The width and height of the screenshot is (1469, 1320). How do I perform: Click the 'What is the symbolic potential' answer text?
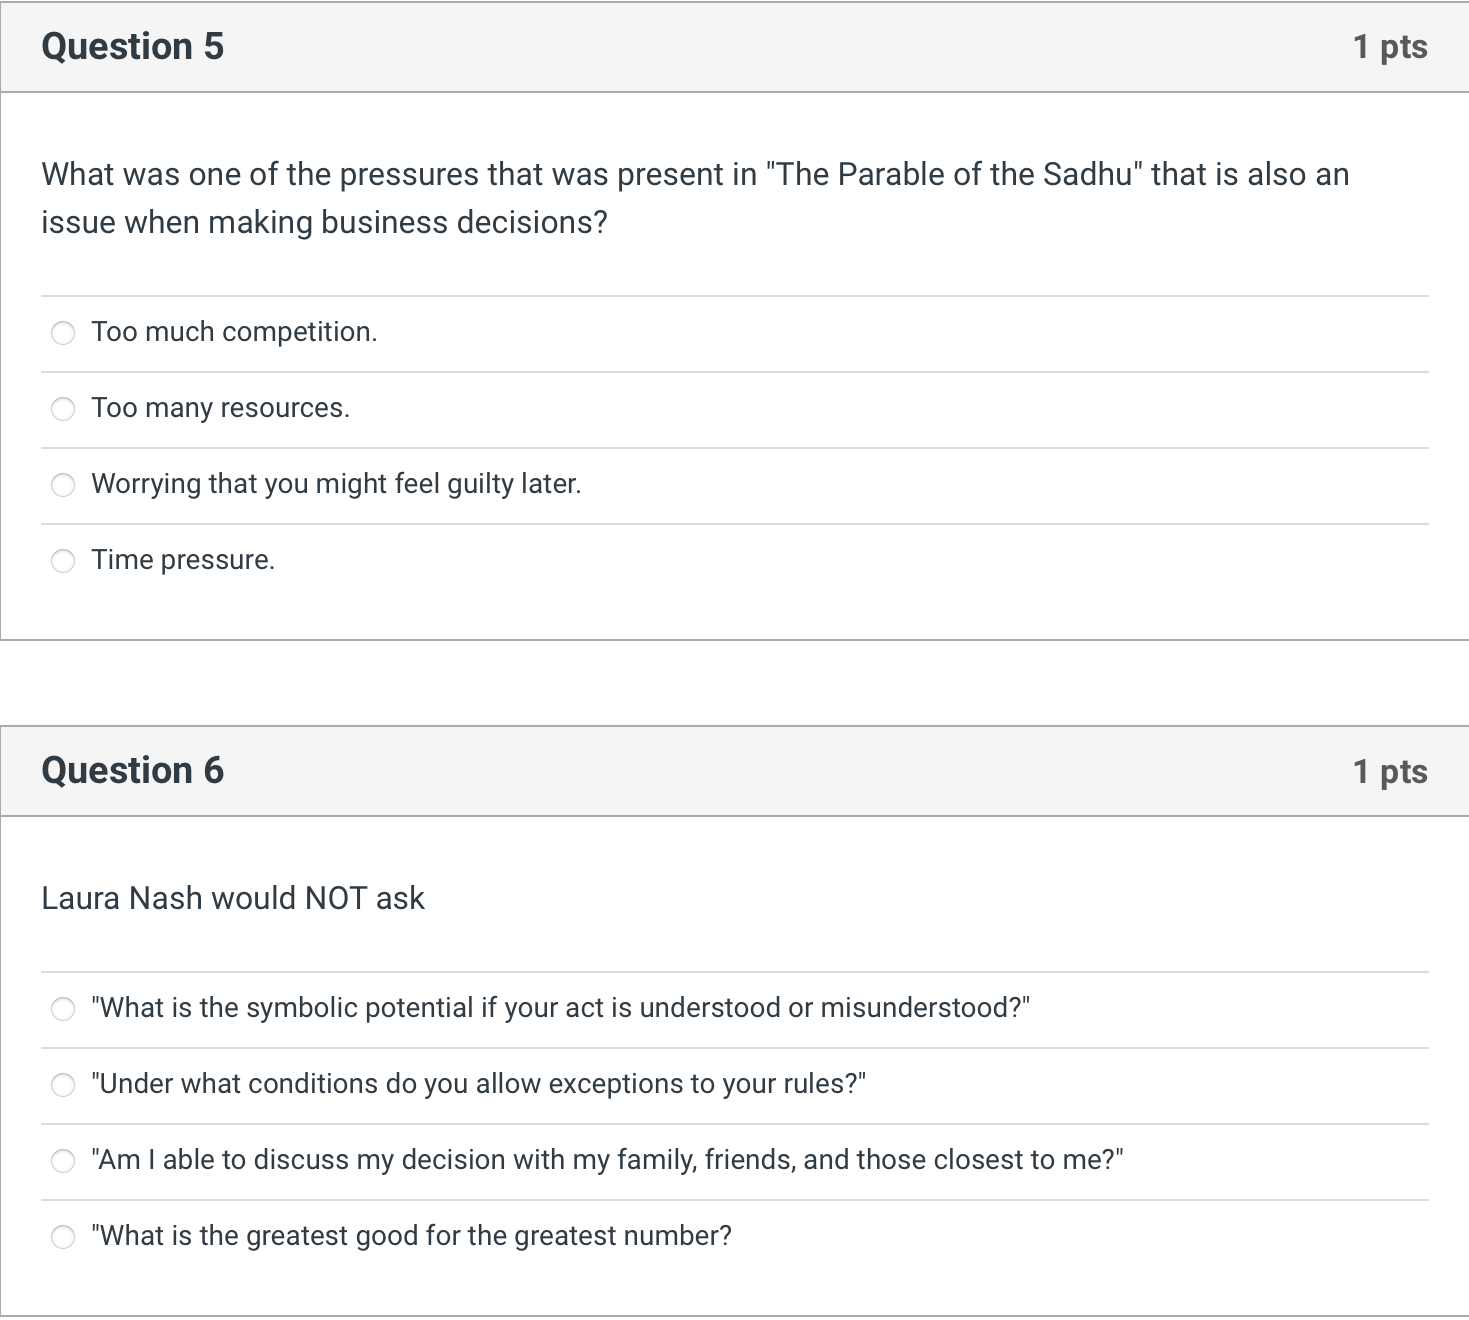(560, 1008)
